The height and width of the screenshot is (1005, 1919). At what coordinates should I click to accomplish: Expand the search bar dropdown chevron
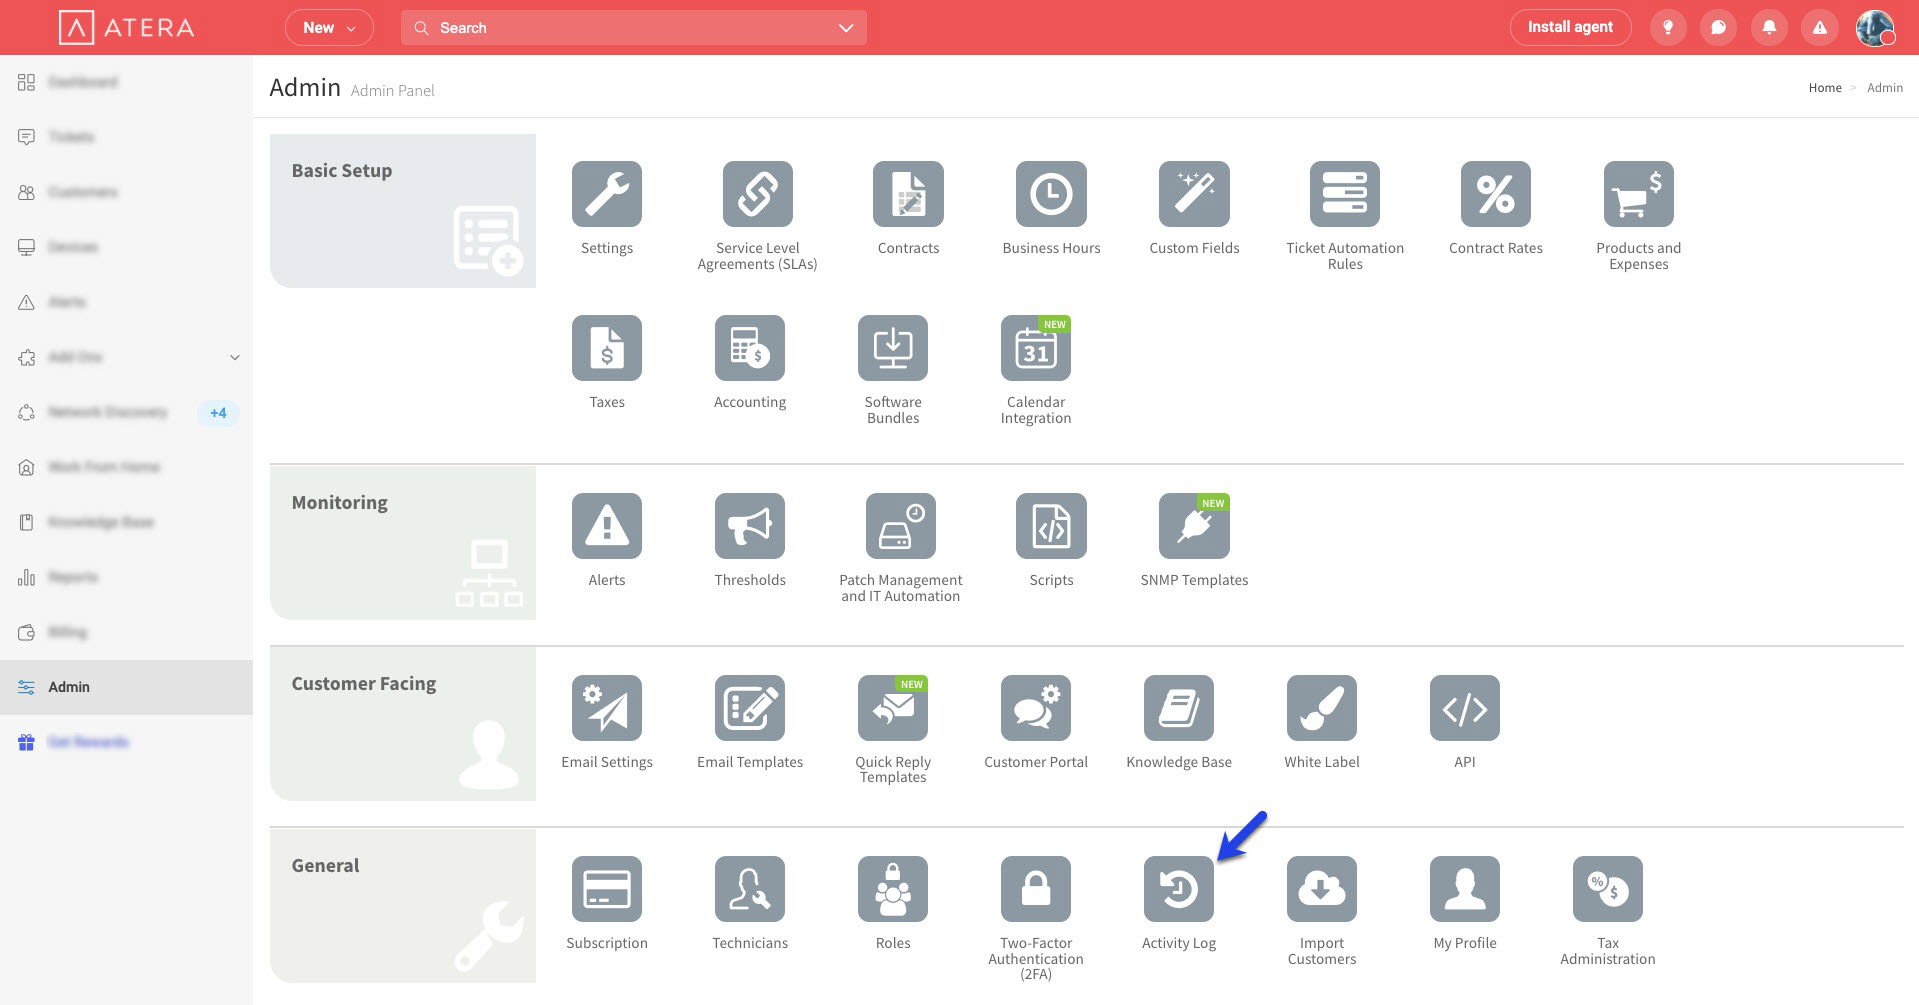[x=846, y=28]
